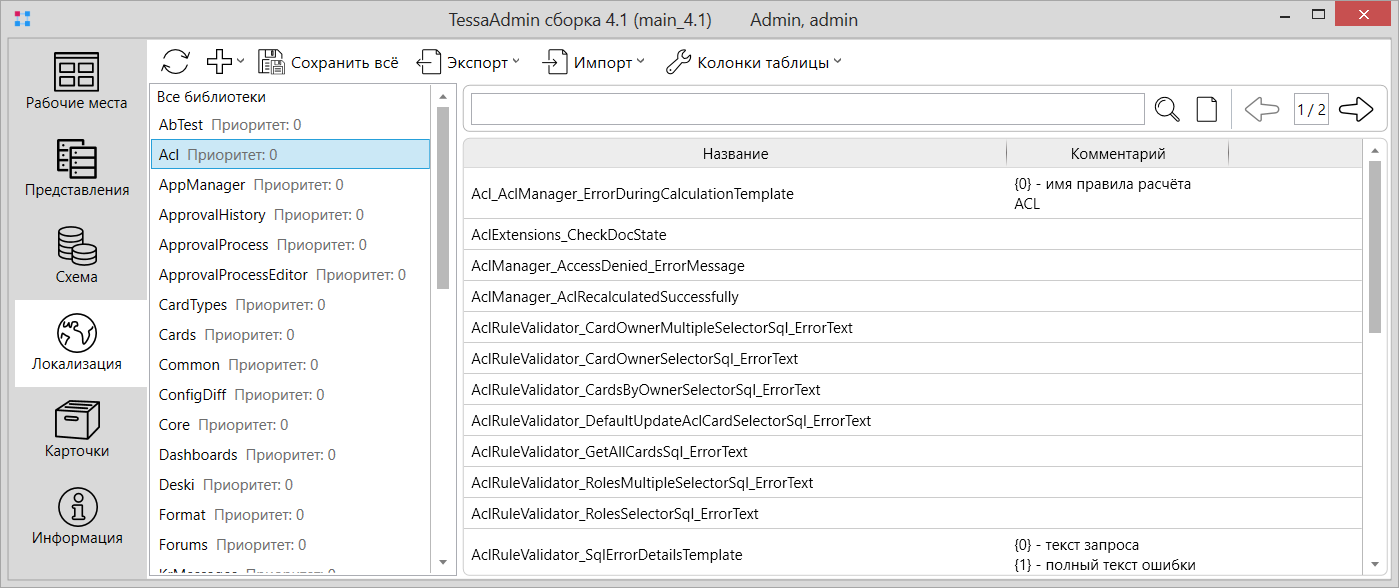1399x588 pixels.
Task: Click the Название column header
Action: [735, 154]
